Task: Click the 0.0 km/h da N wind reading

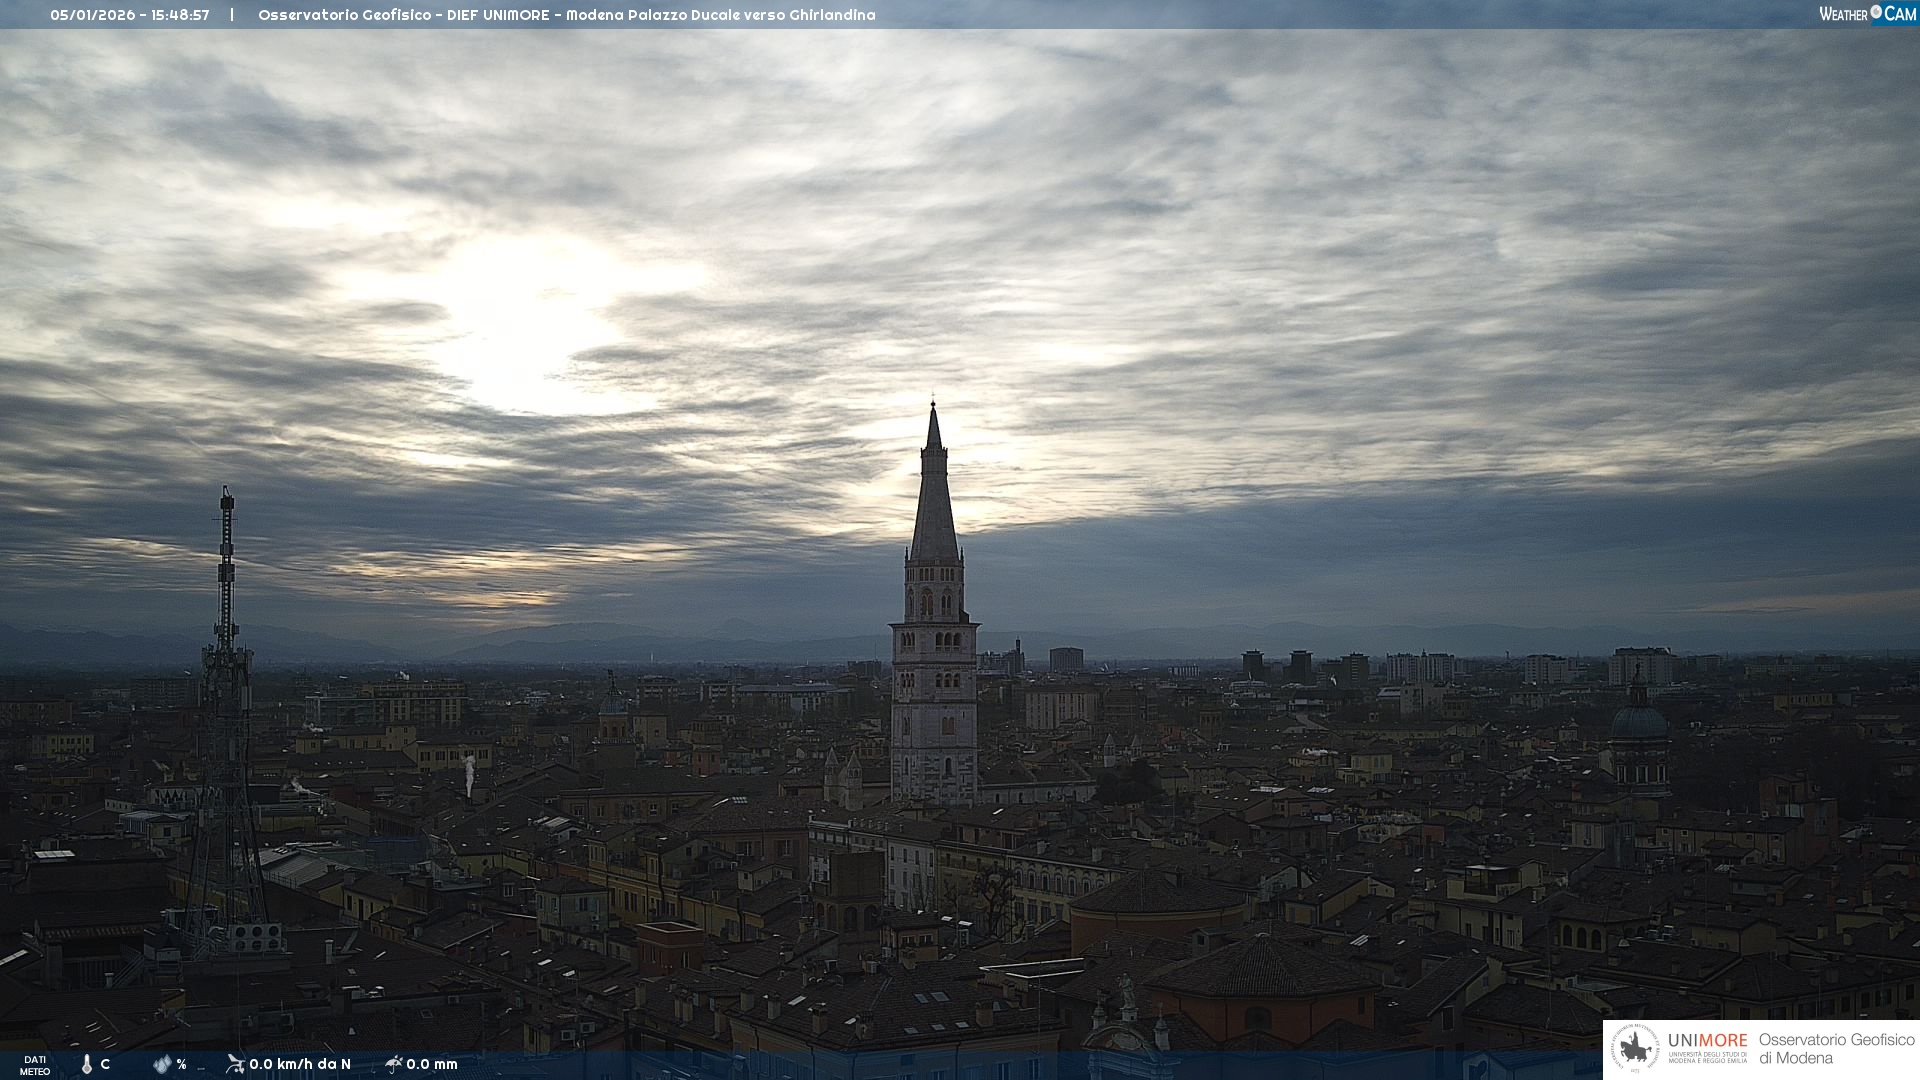Action: click(x=300, y=1064)
